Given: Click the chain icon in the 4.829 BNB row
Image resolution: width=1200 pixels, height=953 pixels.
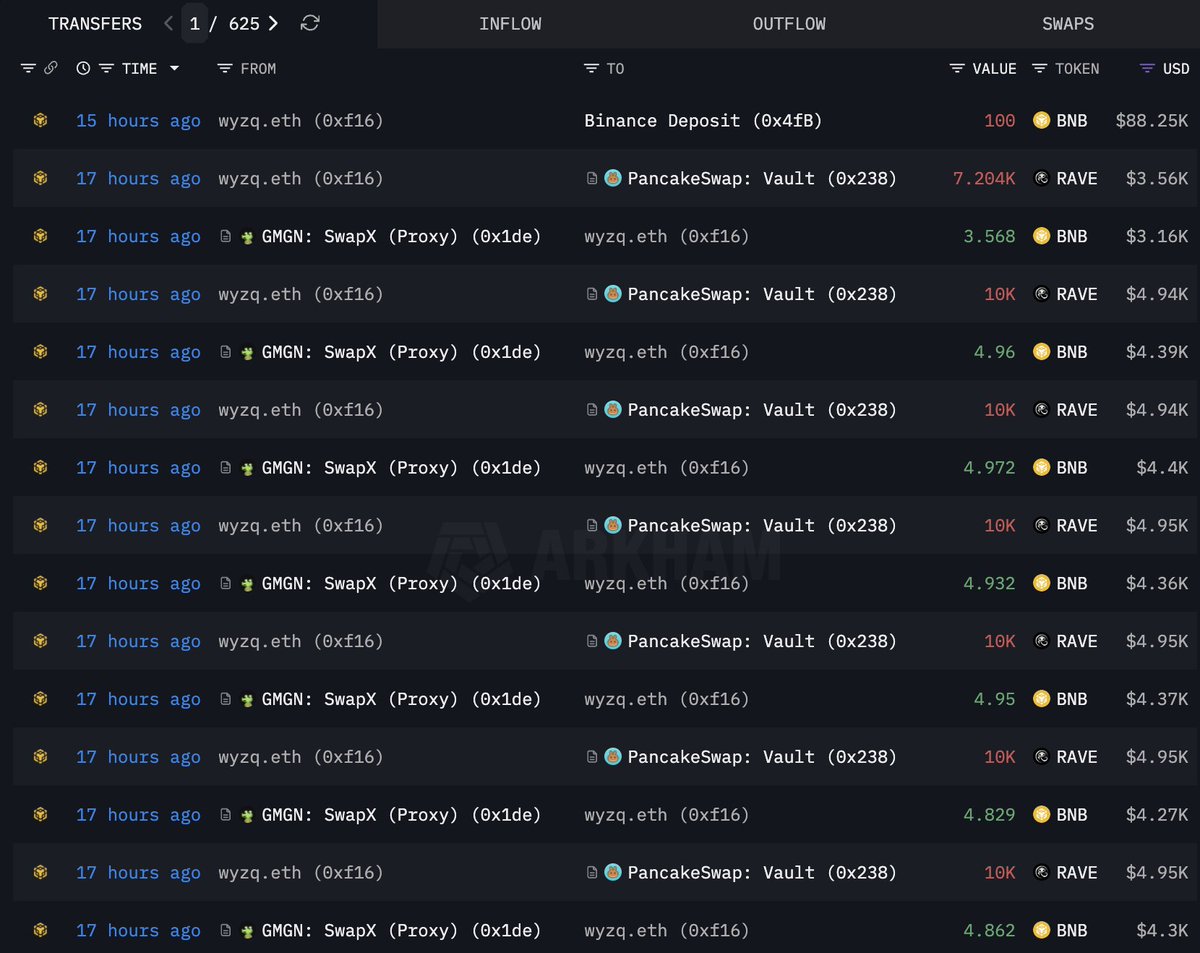Looking at the screenshot, I should tap(40, 814).
